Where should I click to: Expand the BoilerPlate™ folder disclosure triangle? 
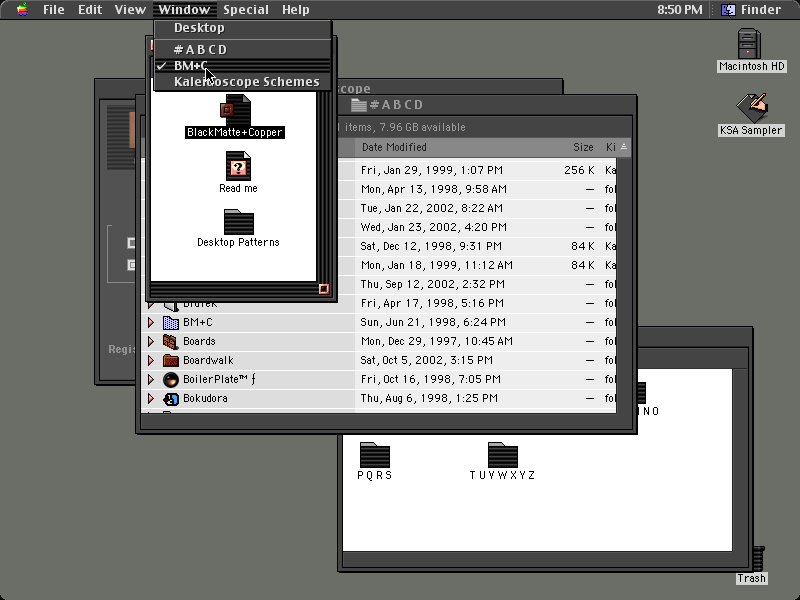pyautogui.click(x=151, y=380)
